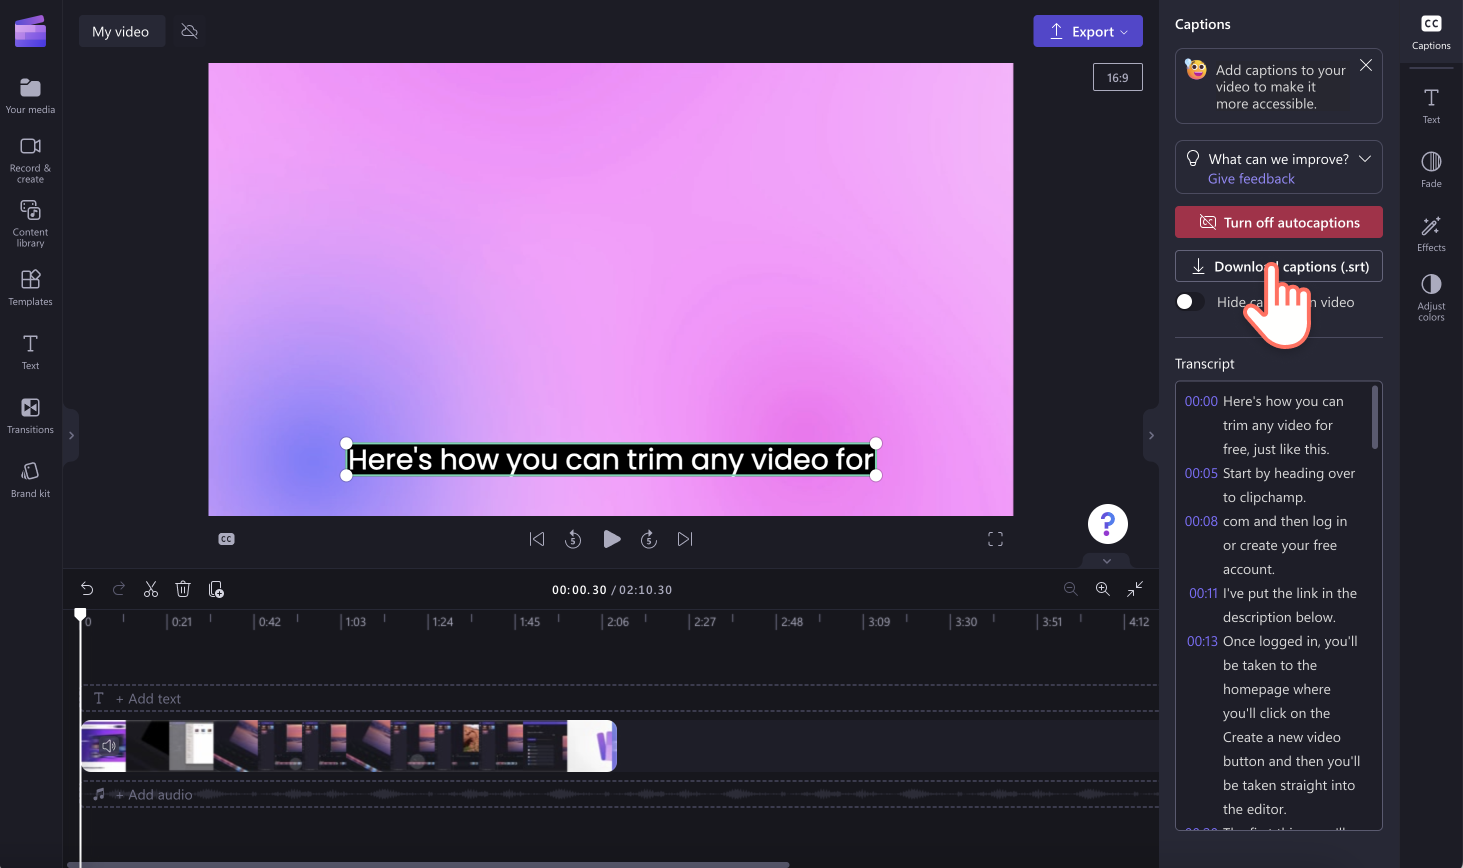Collapse the right property panel arrow
Screen dimensions: 1463x868
point(1151,435)
